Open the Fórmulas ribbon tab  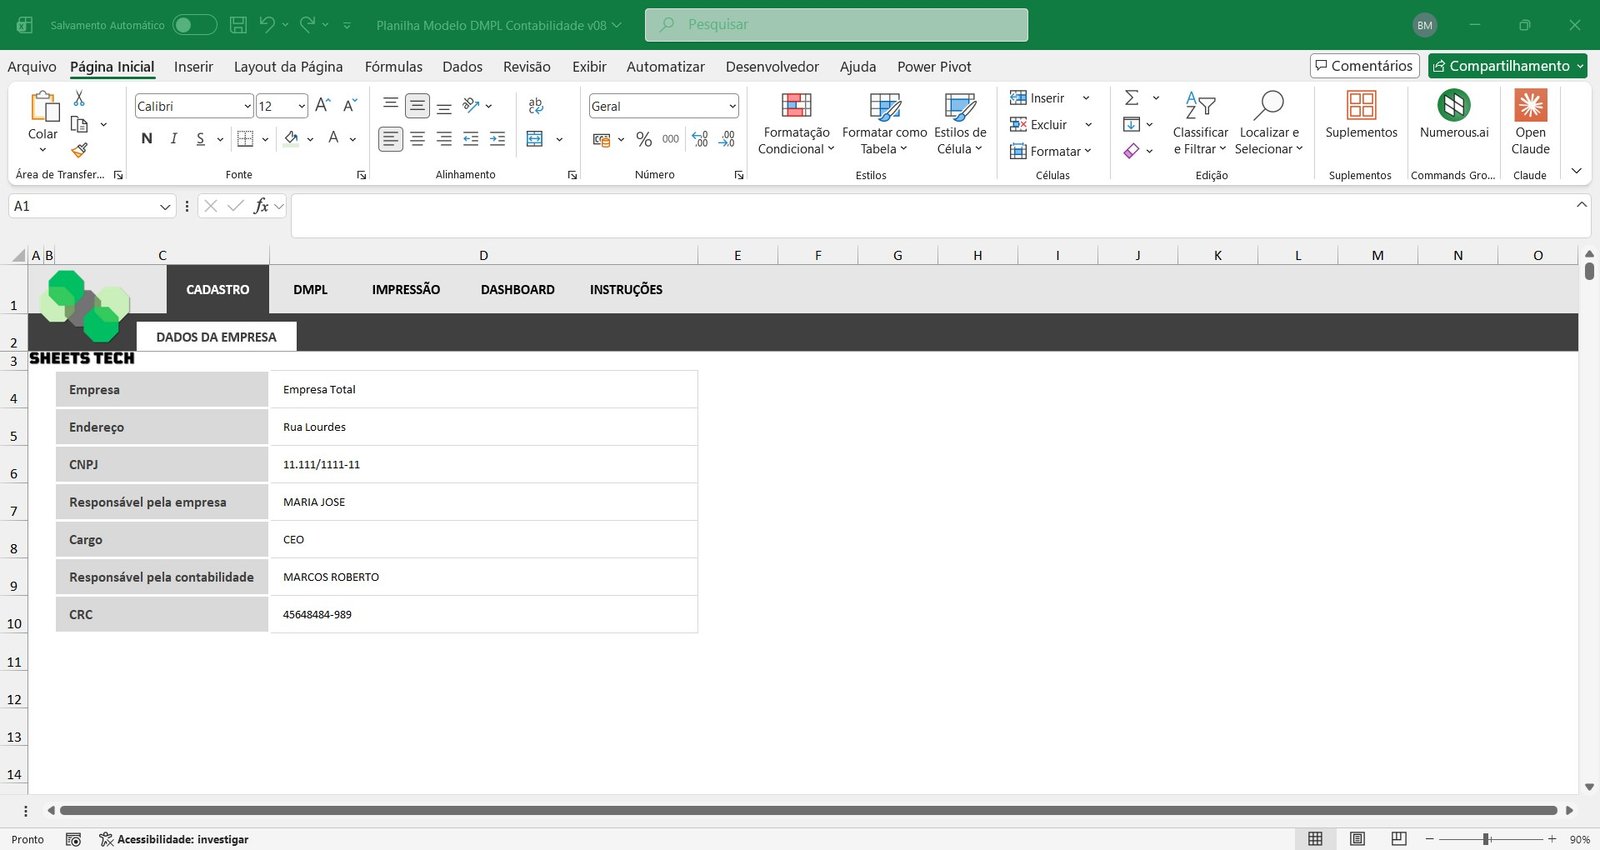pyautogui.click(x=393, y=67)
